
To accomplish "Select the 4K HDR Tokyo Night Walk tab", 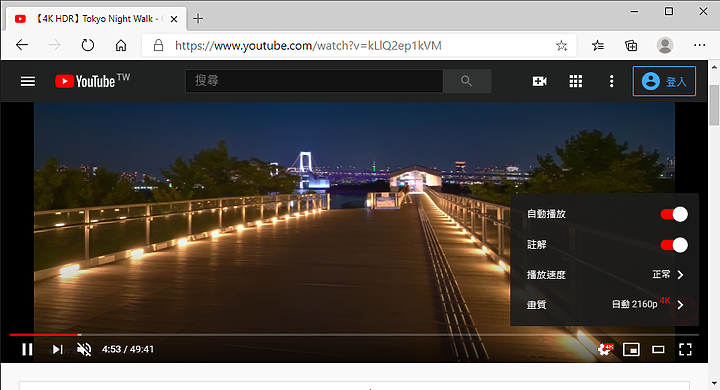I will (96, 19).
